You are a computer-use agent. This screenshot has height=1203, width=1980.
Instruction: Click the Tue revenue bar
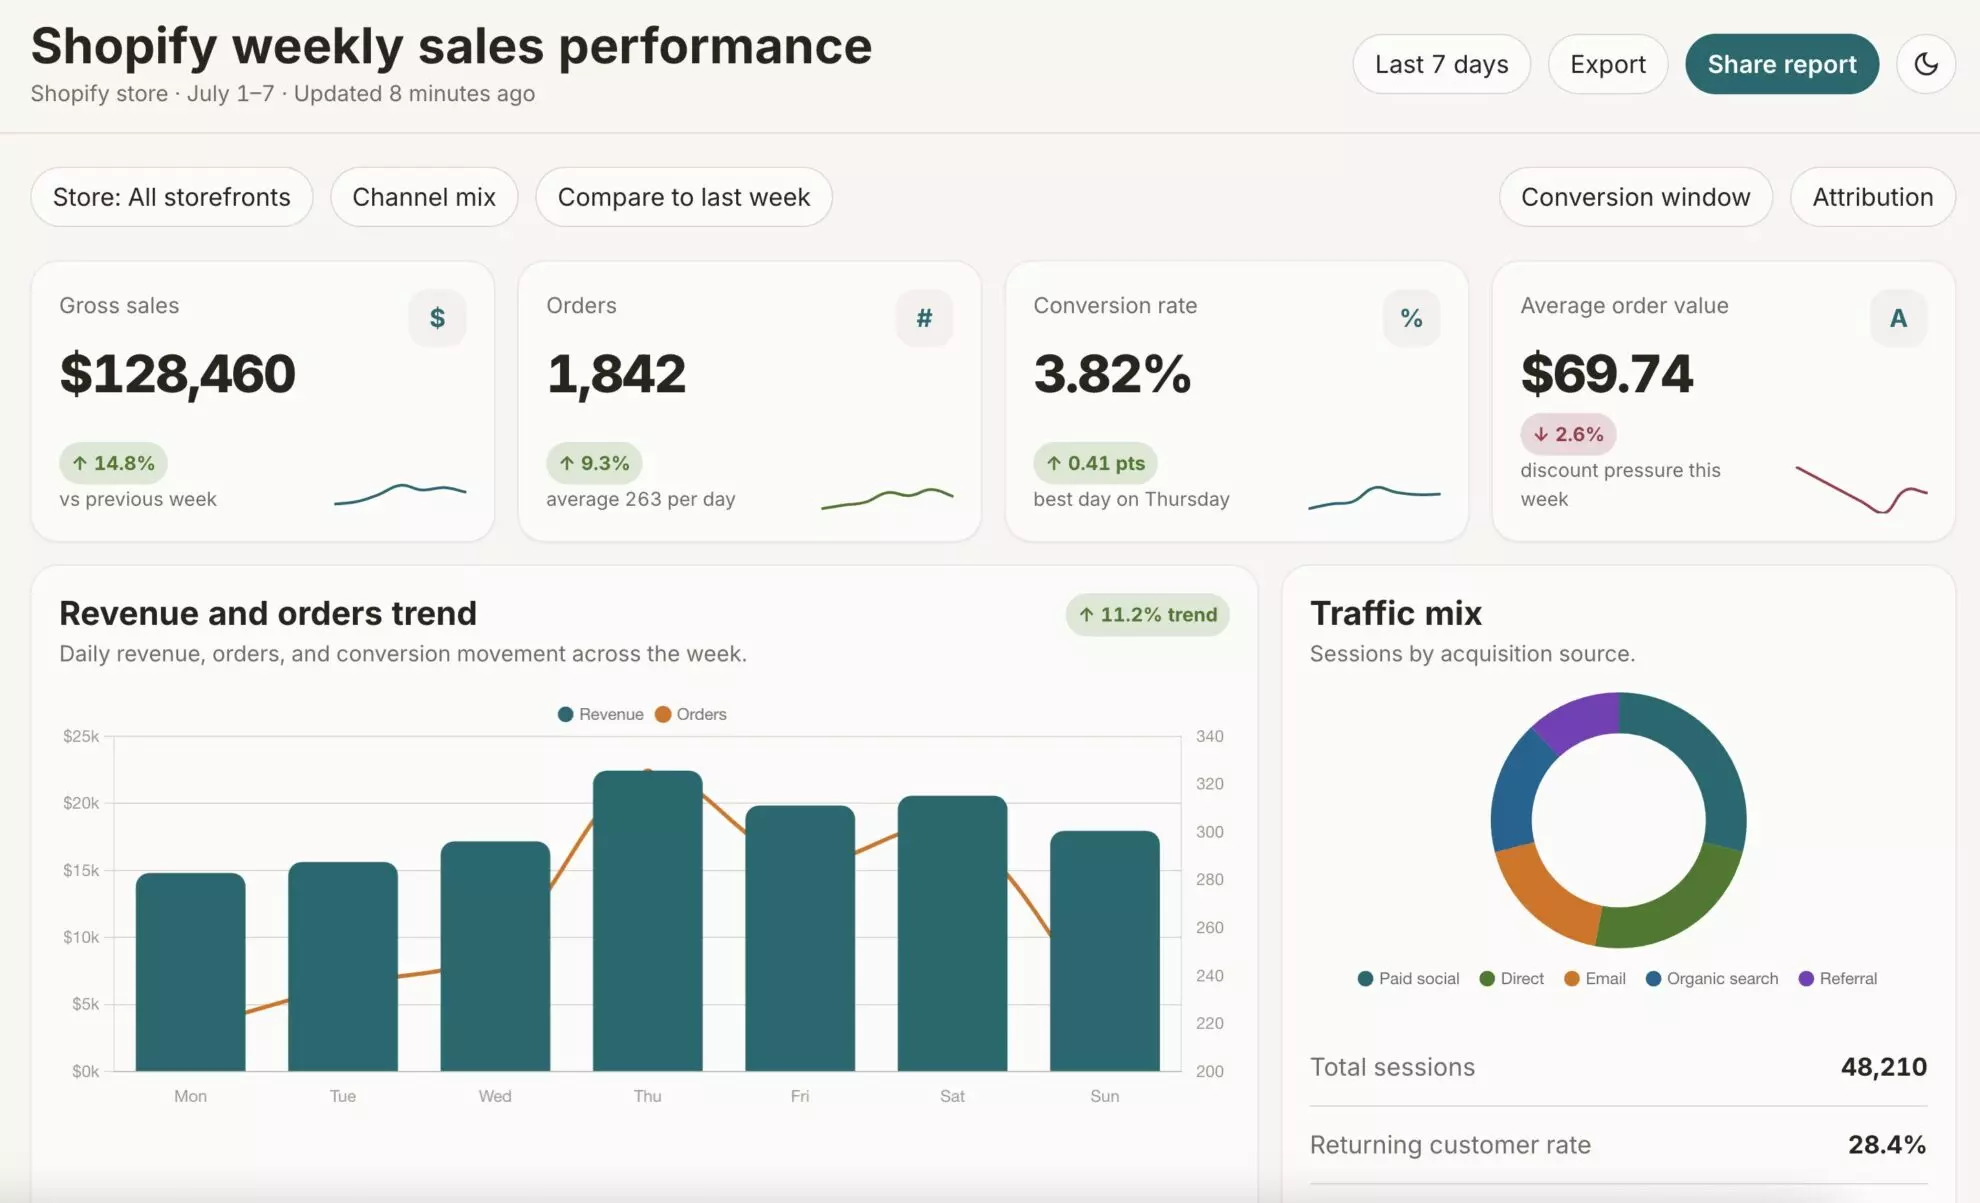click(343, 966)
